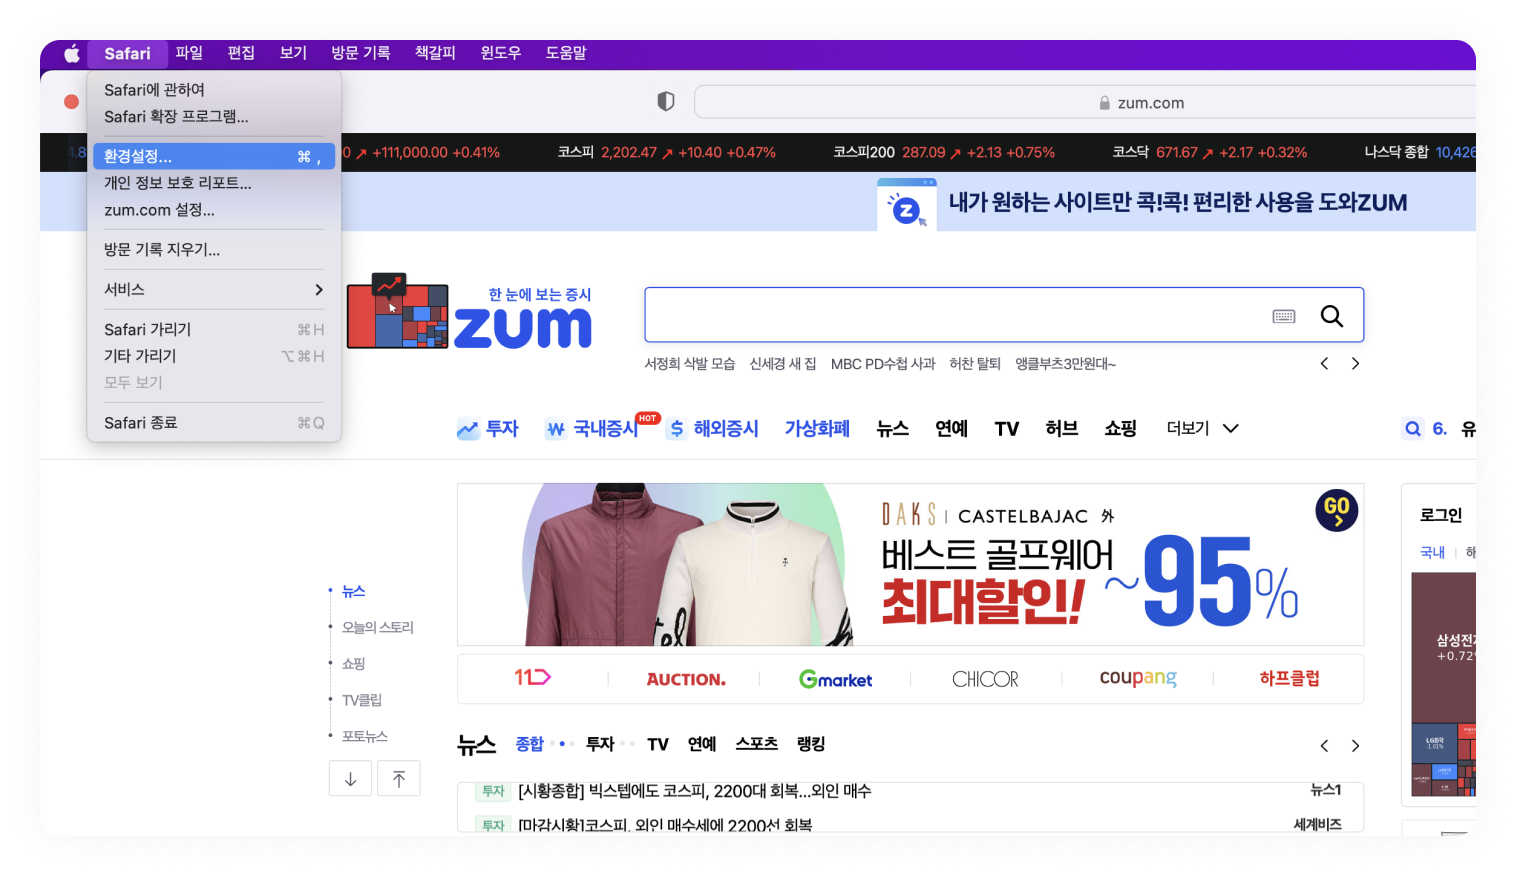Click the next chevron beside trending keywords
The width and height of the screenshot is (1516, 876).
[1355, 363]
